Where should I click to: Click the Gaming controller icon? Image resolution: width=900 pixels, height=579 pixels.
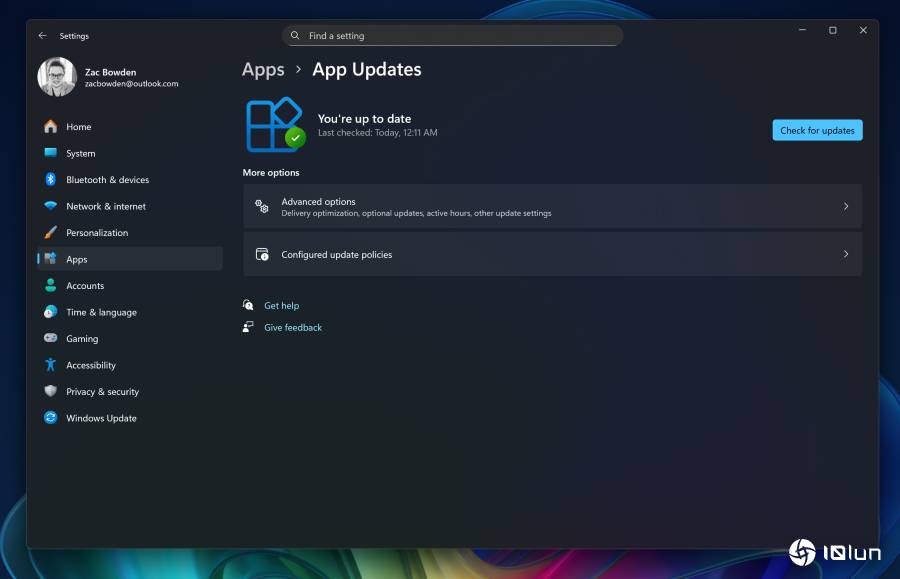tap(50, 339)
